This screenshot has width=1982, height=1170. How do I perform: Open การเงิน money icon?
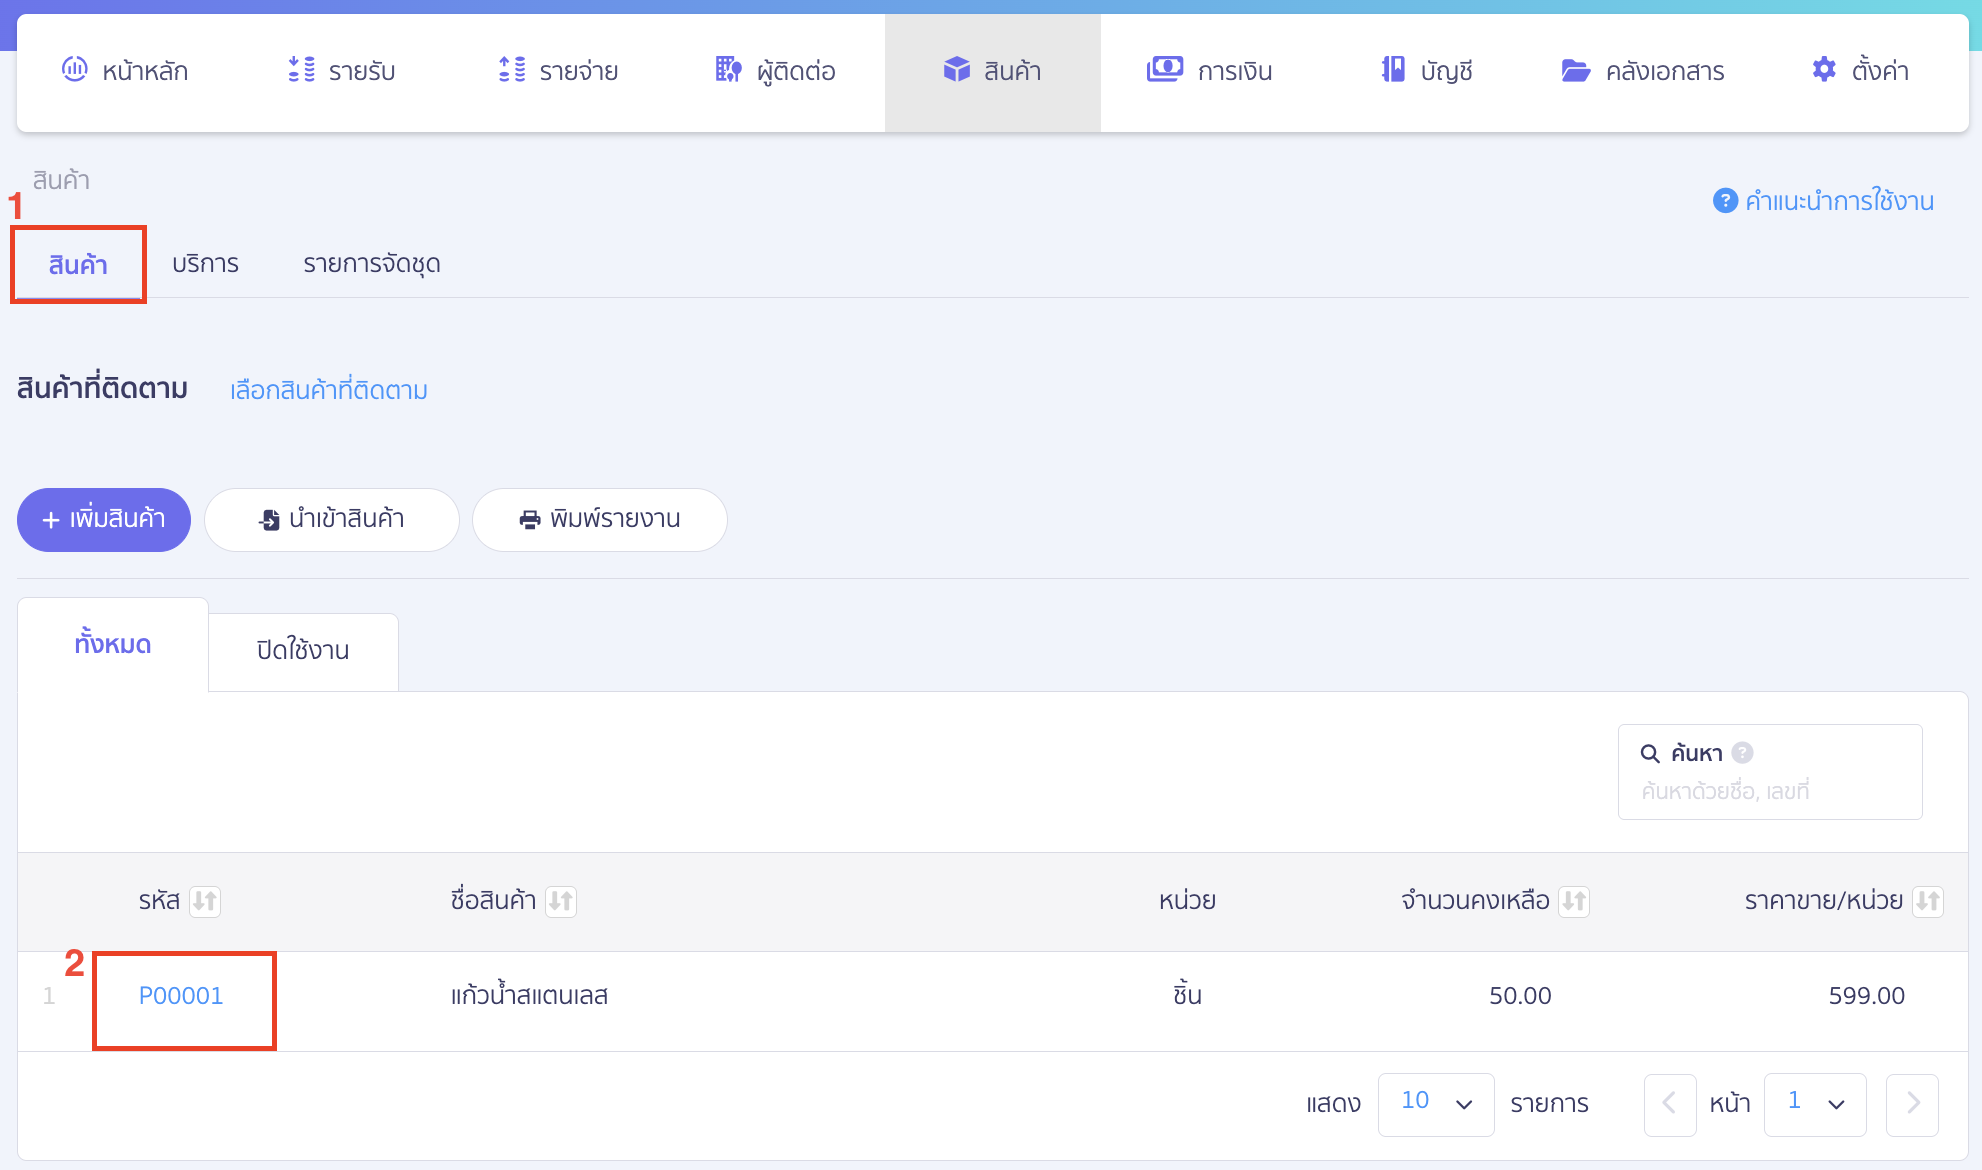[x=1165, y=69]
